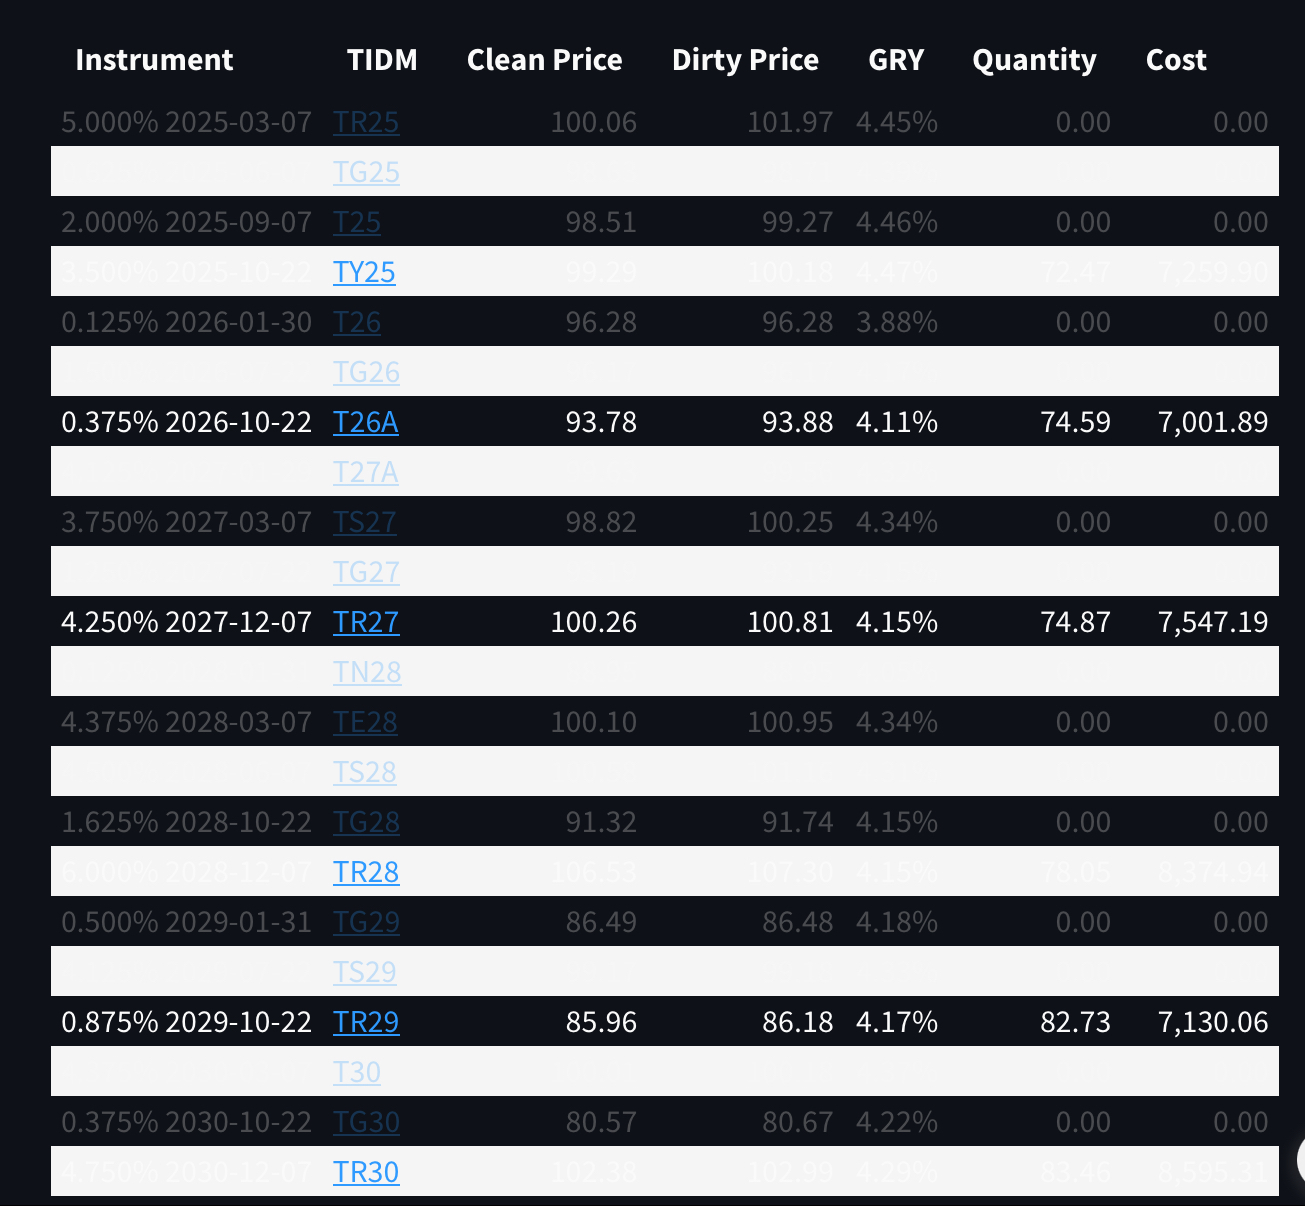The image size is (1305, 1206).
Task: Select instrument 2.000% 2025-09-07
Action: coord(187,222)
